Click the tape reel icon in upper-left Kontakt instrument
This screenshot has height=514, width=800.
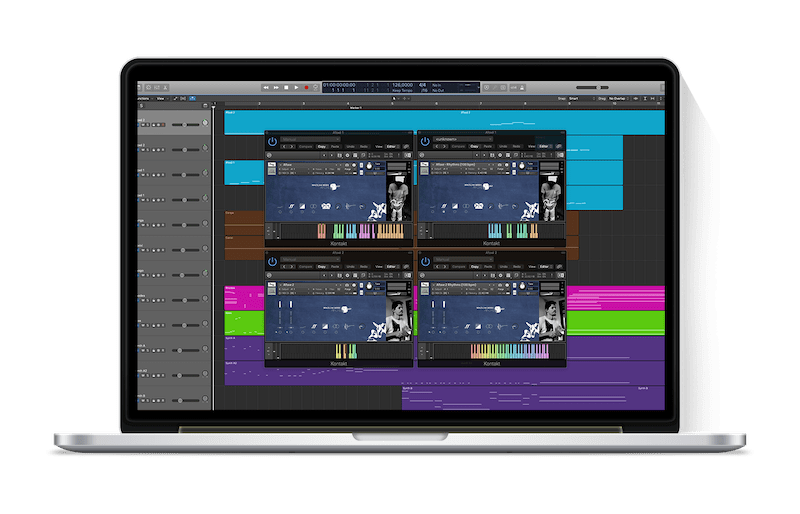point(326,206)
